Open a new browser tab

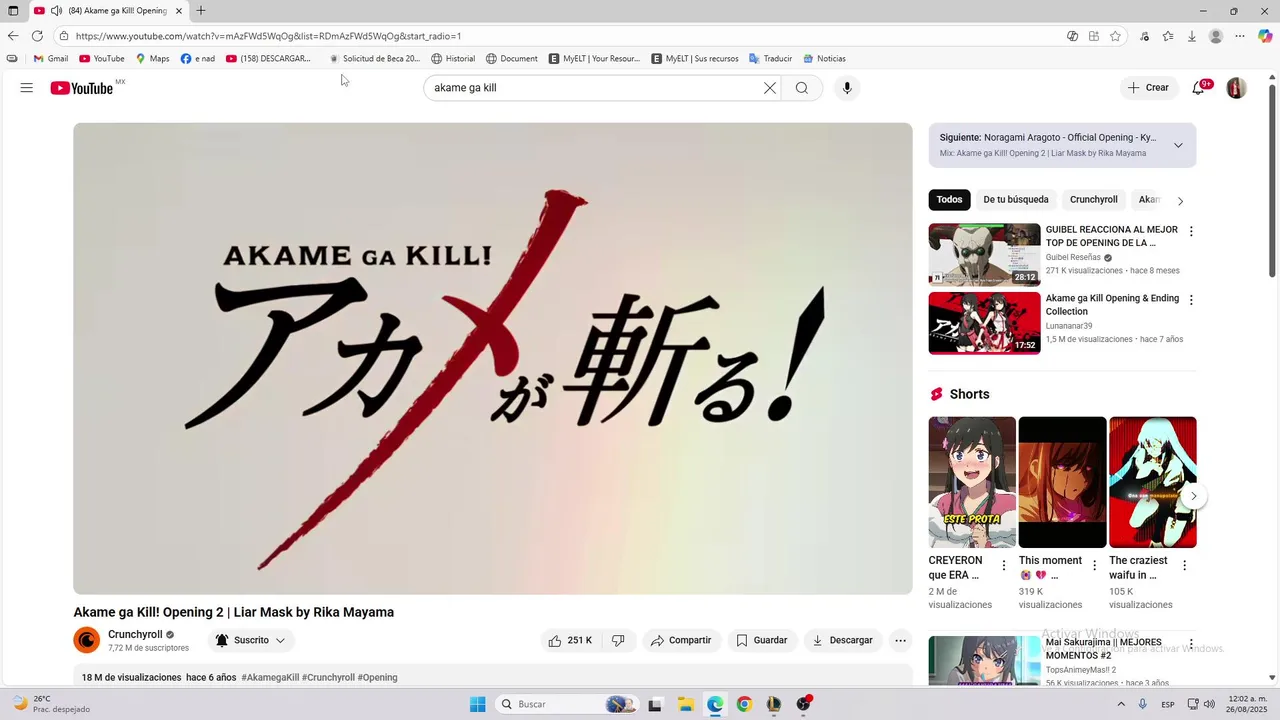click(201, 11)
